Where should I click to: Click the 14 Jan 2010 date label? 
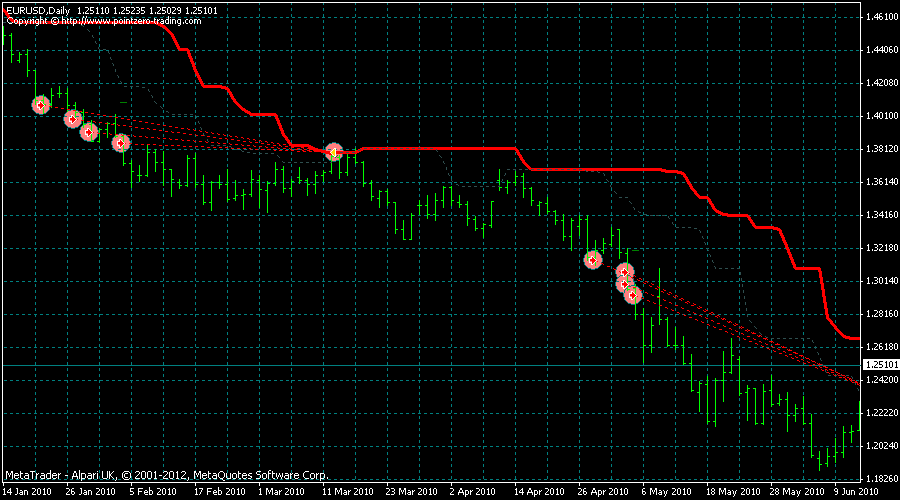click(27, 492)
